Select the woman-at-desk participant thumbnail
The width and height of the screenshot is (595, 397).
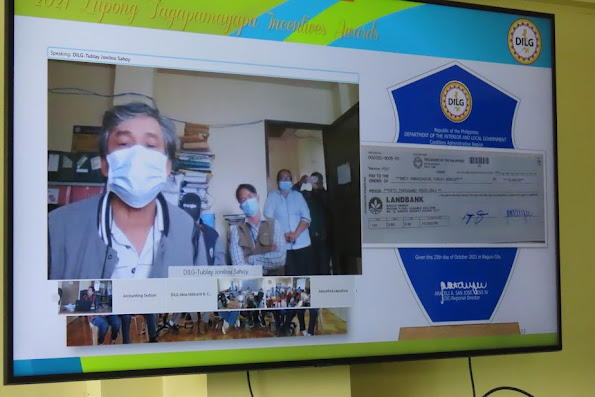pos(85,296)
